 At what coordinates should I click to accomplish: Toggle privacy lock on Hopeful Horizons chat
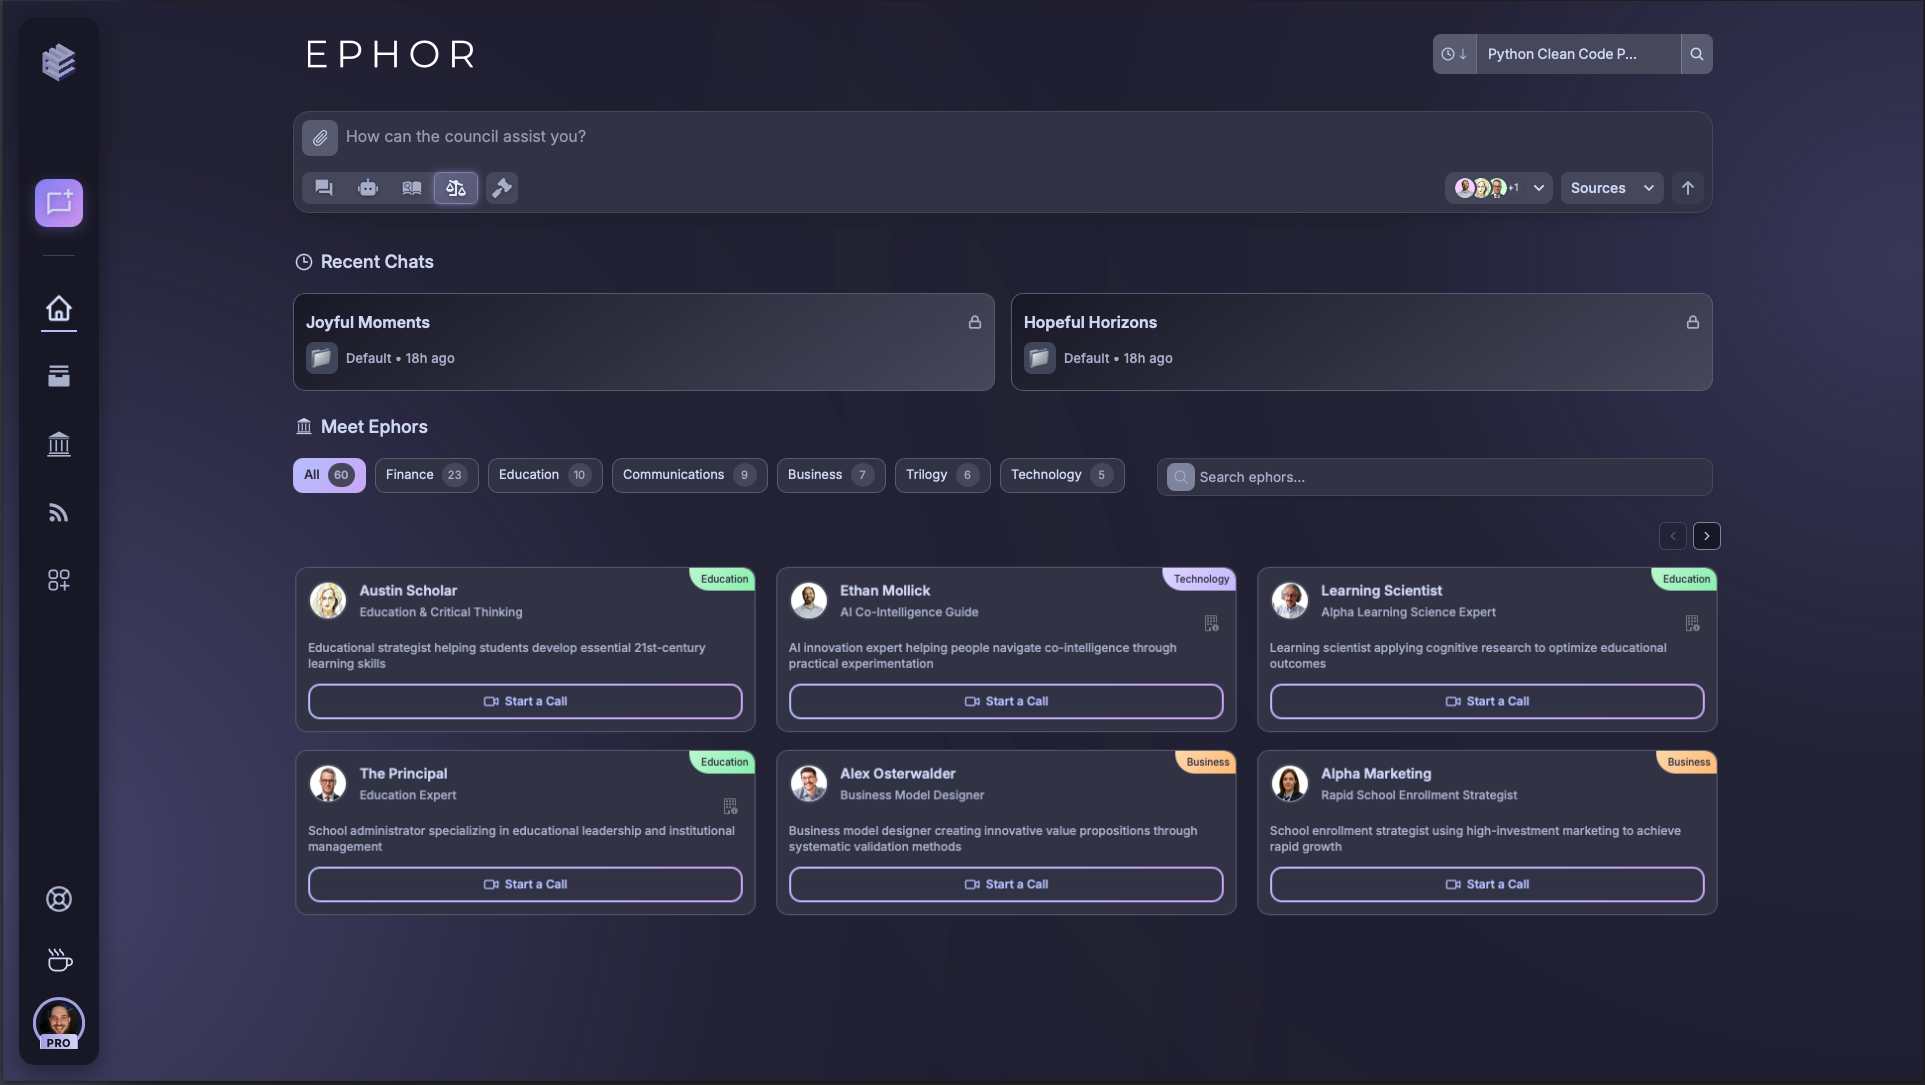click(x=1692, y=322)
